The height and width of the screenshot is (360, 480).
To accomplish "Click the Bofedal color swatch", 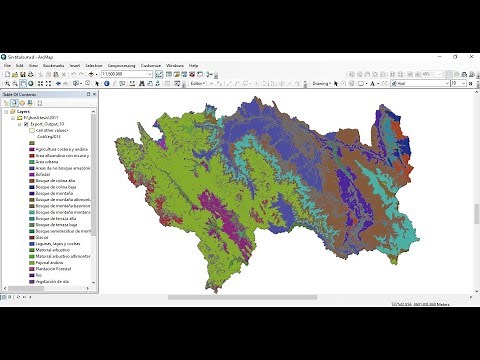I will 32,174.
